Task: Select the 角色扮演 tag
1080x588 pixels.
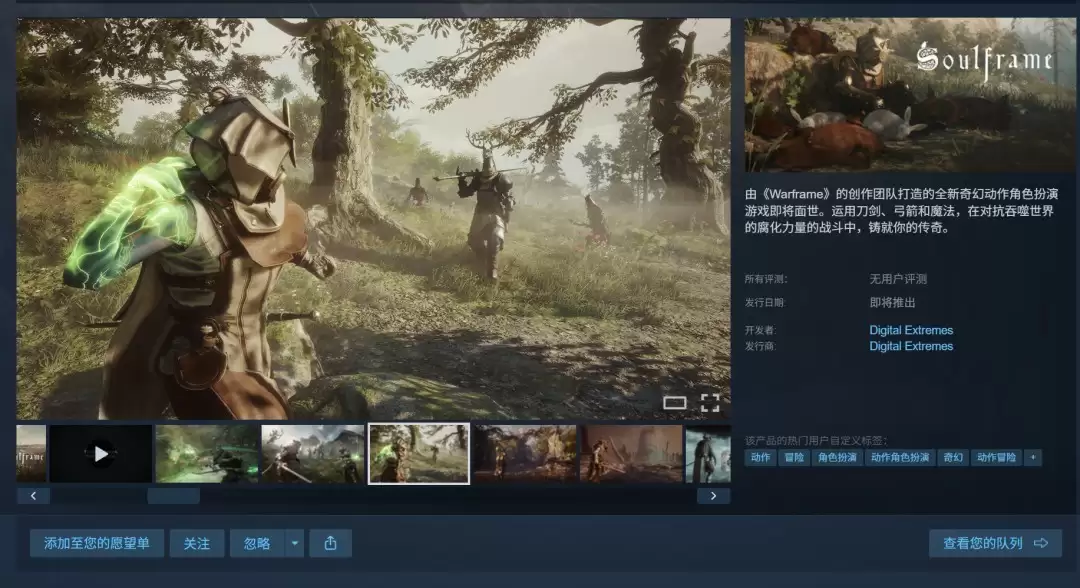Action: 837,457
